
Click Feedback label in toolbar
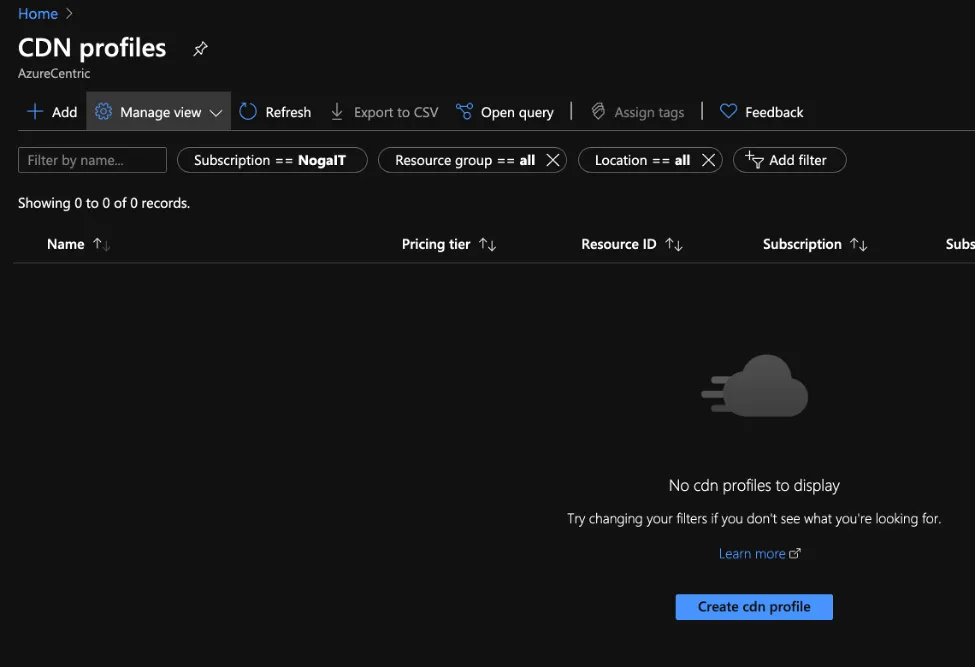tap(774, 112)
